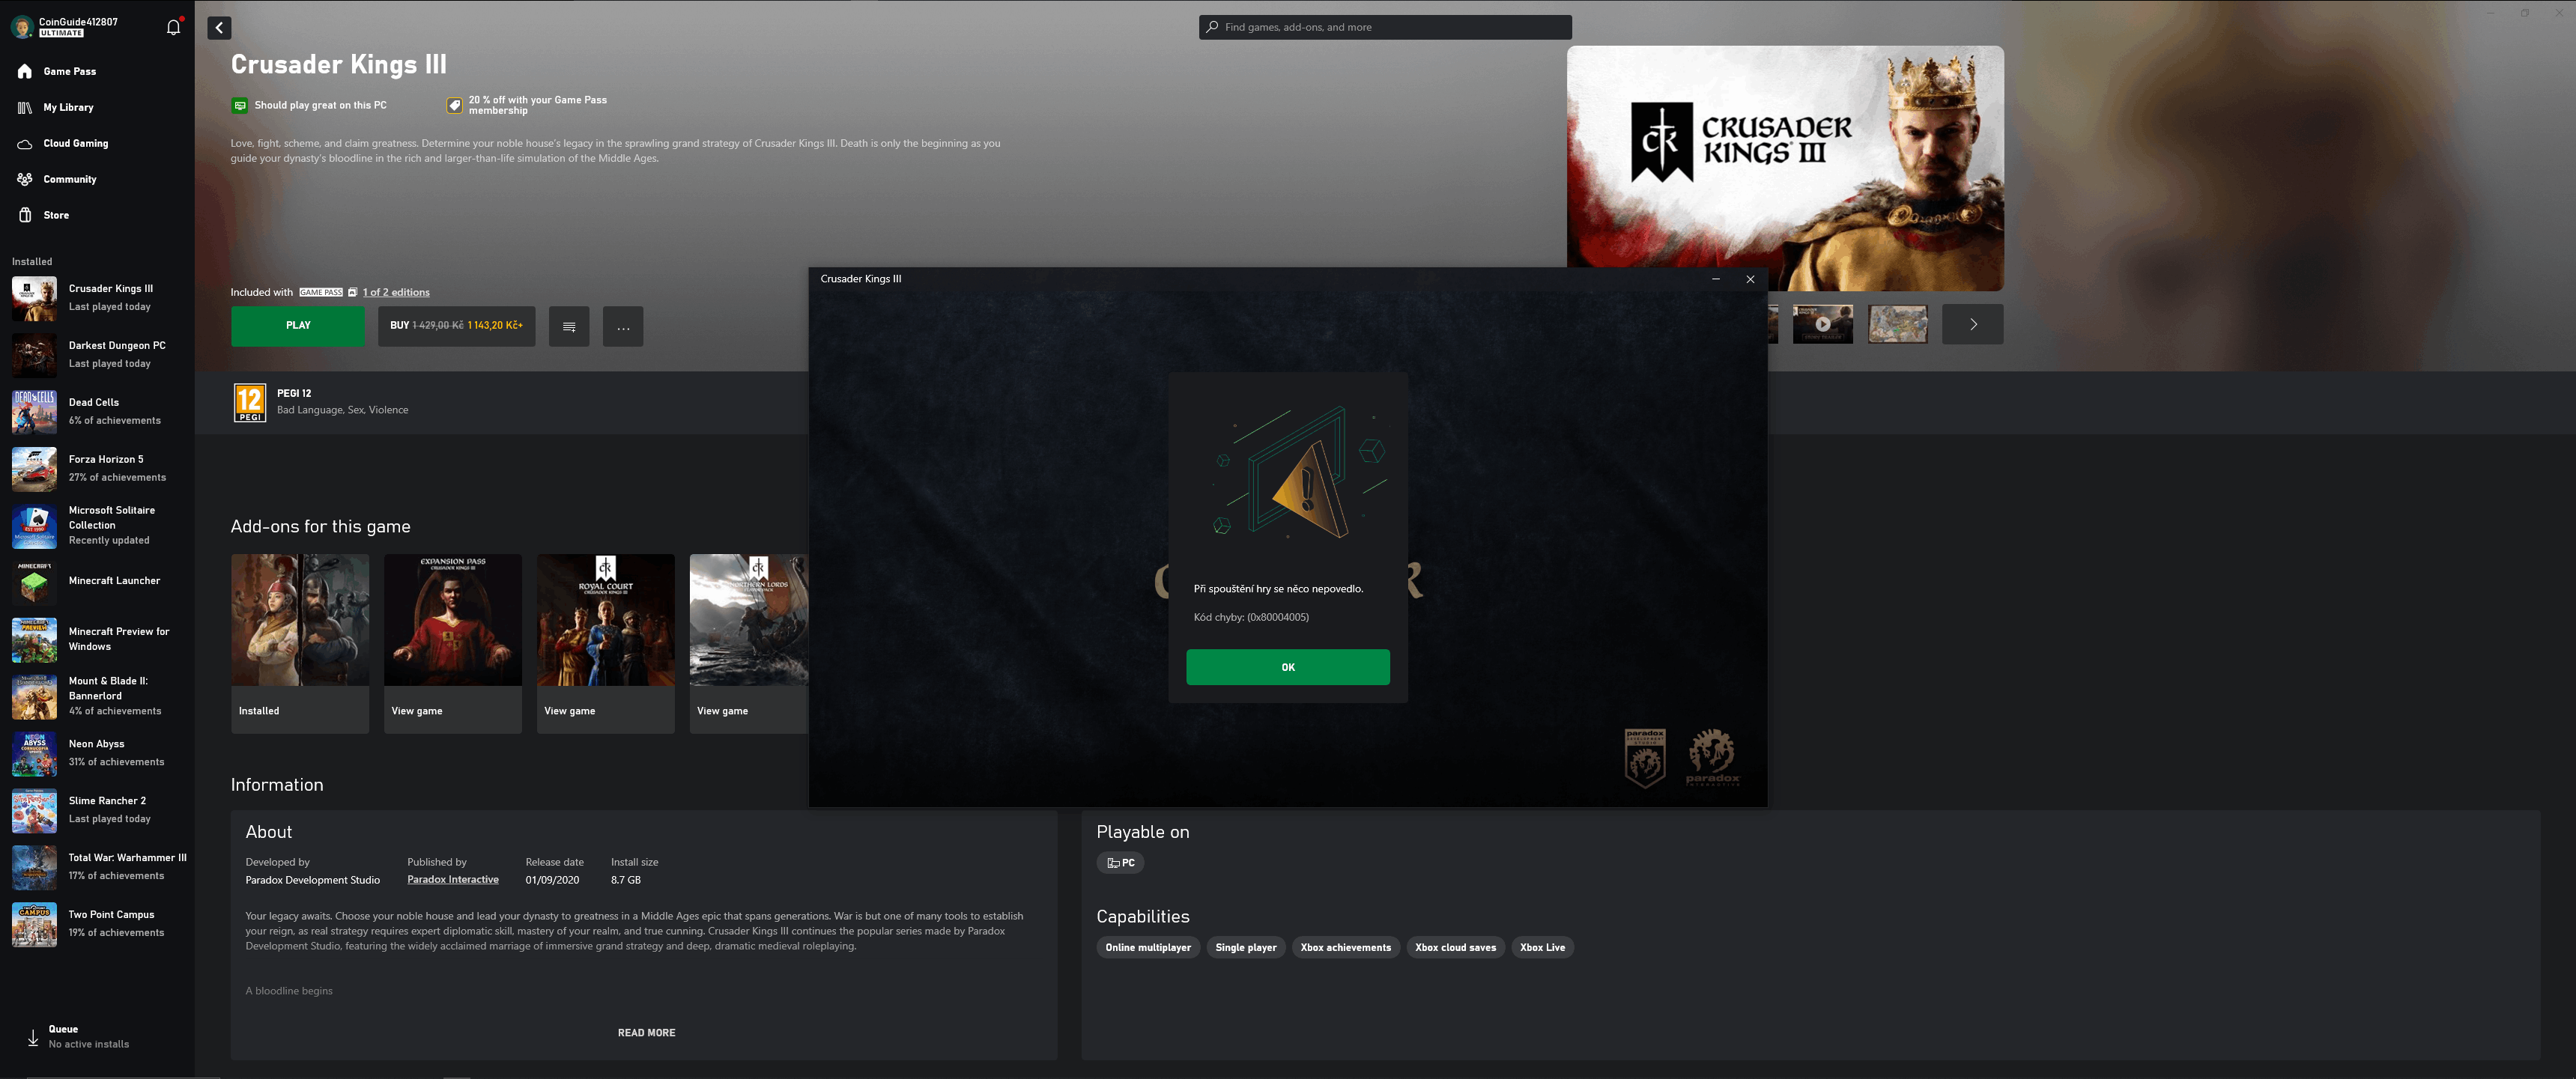Click the Xbox cloud saves chip
The width and height of the screenshot is (2576, 1079).
pos(1455,948)
